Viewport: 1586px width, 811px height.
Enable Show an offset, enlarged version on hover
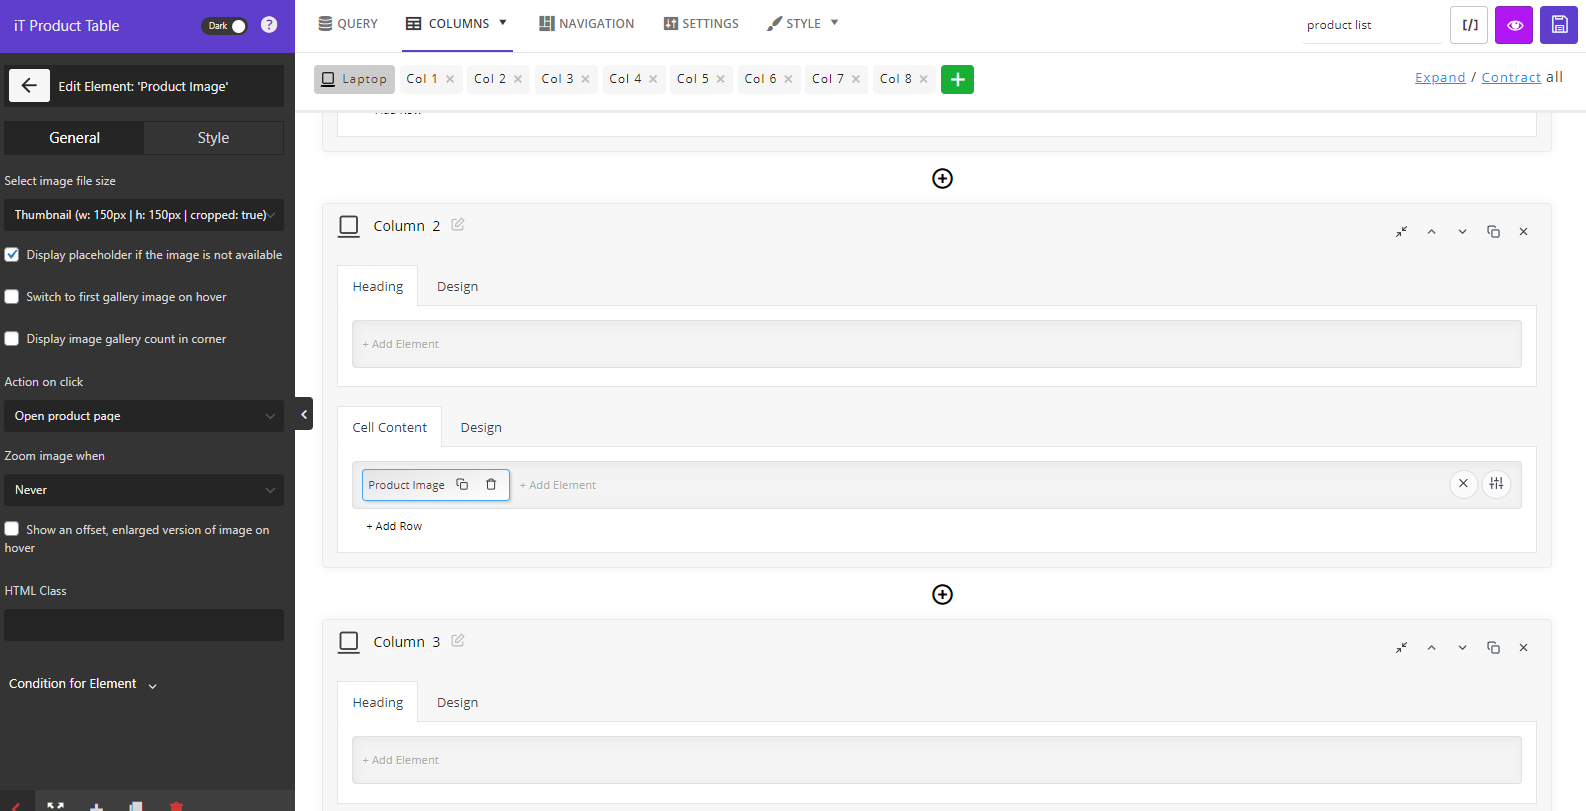tap(12, 529)
